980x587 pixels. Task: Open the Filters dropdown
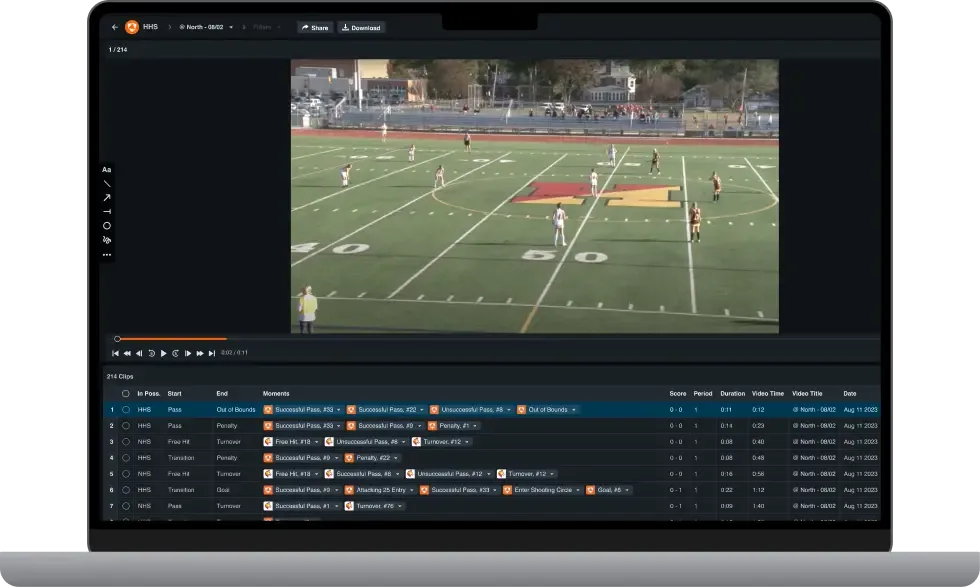[x=264, y=27]
